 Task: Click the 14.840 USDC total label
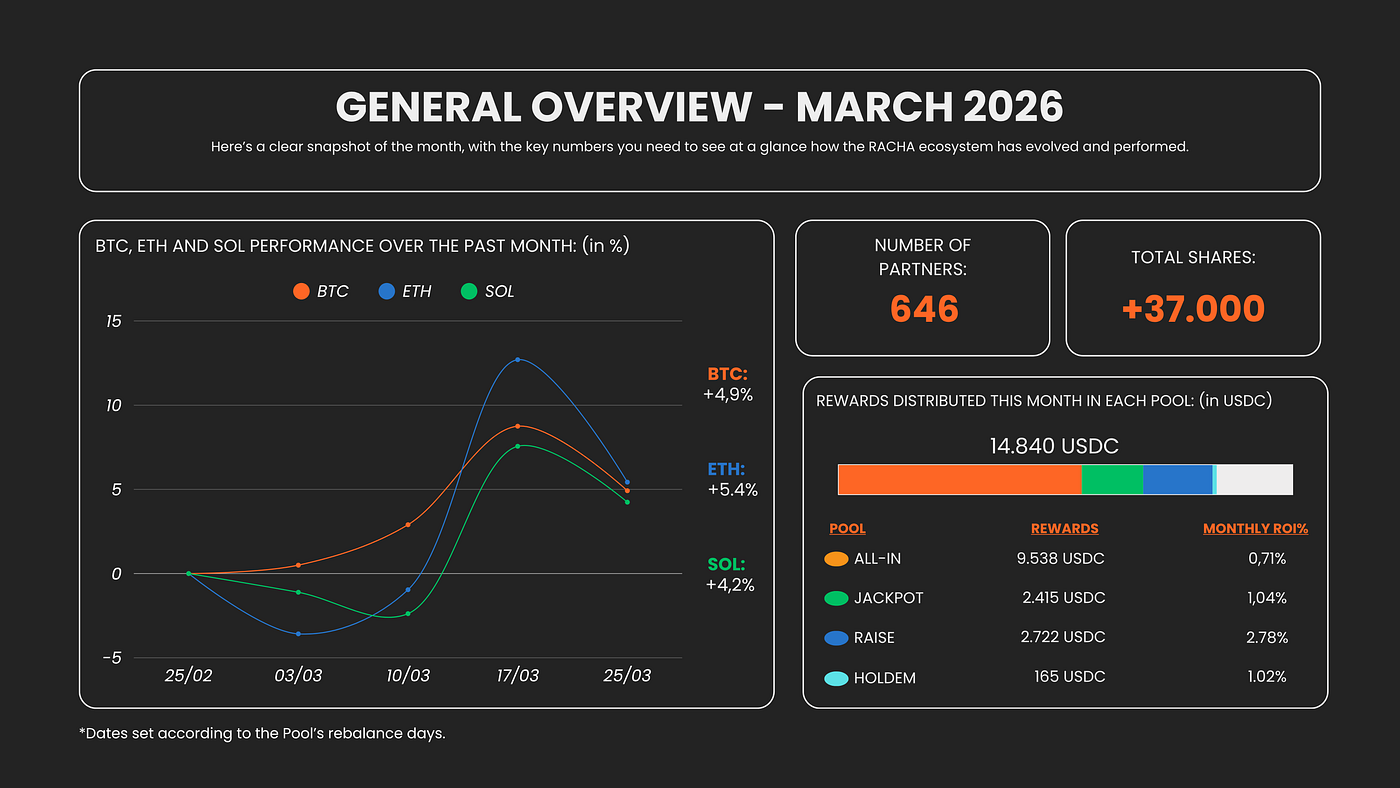click(x=1054, y=446)
